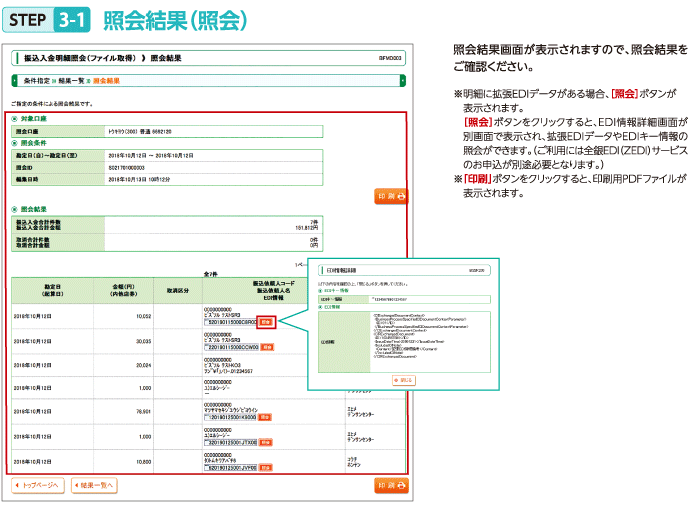Screen dimensions: 688x506
Task: Click the page title 振込入金明細照会(ファイル取得)
Action: pyautogui.click(x=80, y=58)
